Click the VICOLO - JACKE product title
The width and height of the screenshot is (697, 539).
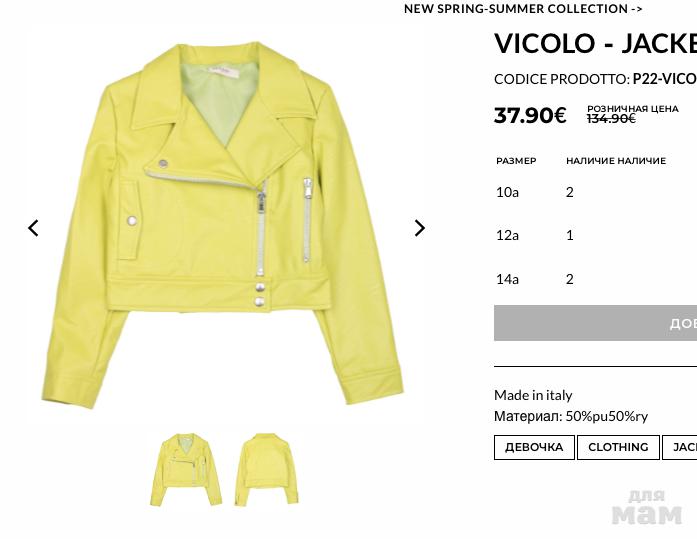click(x=595, y=44)
